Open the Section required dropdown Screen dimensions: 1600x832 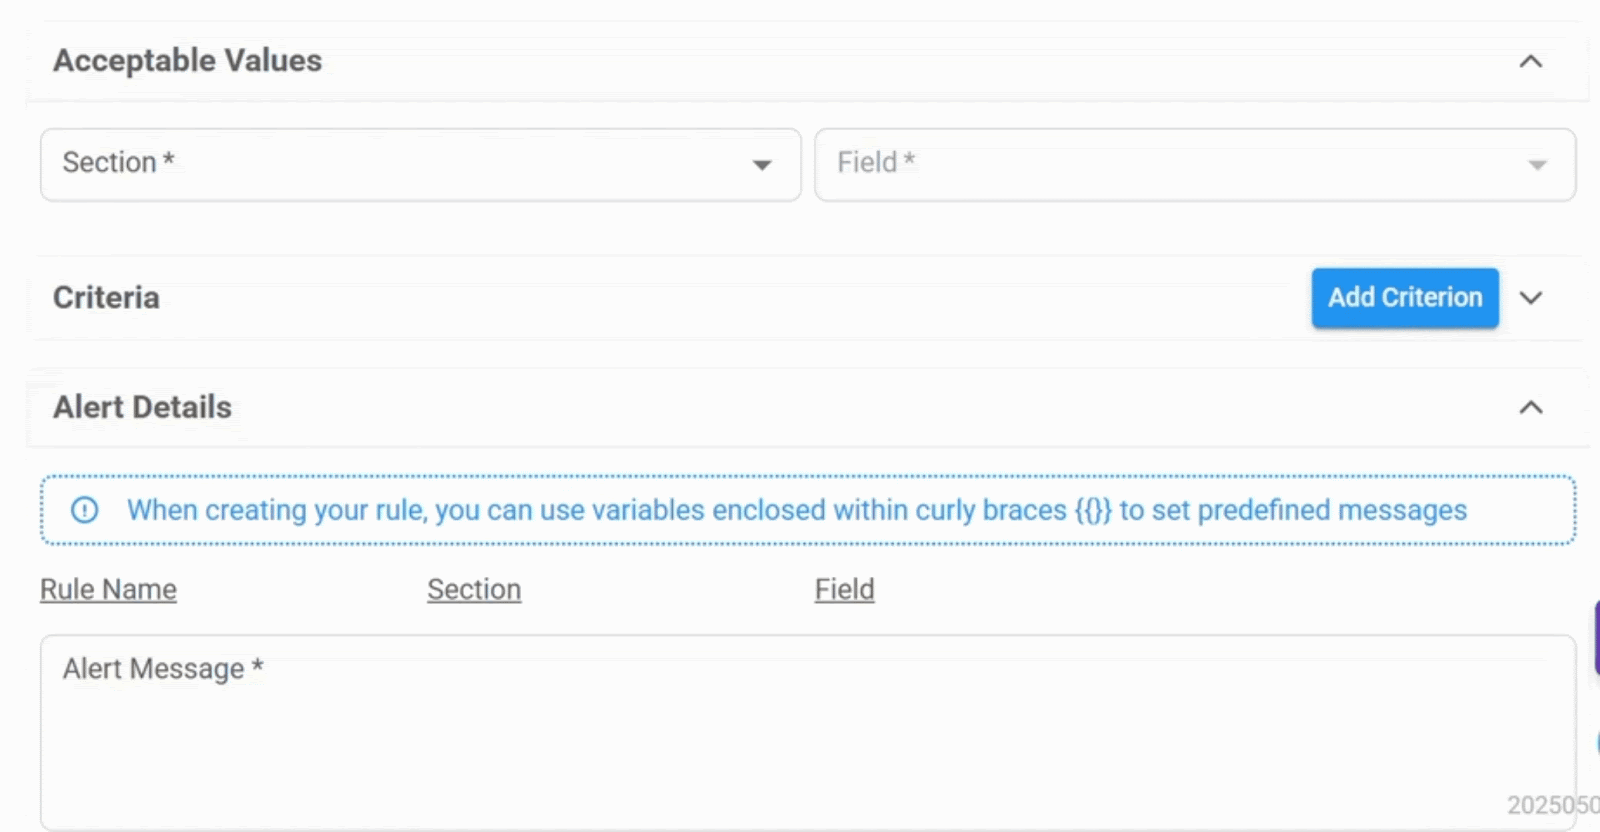pos(420,164)
